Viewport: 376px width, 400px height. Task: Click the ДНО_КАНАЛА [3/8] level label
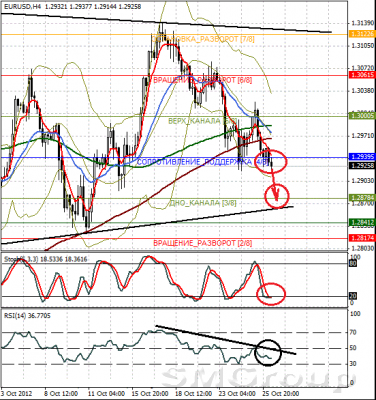pyautogui.click(x=203, y=203)
